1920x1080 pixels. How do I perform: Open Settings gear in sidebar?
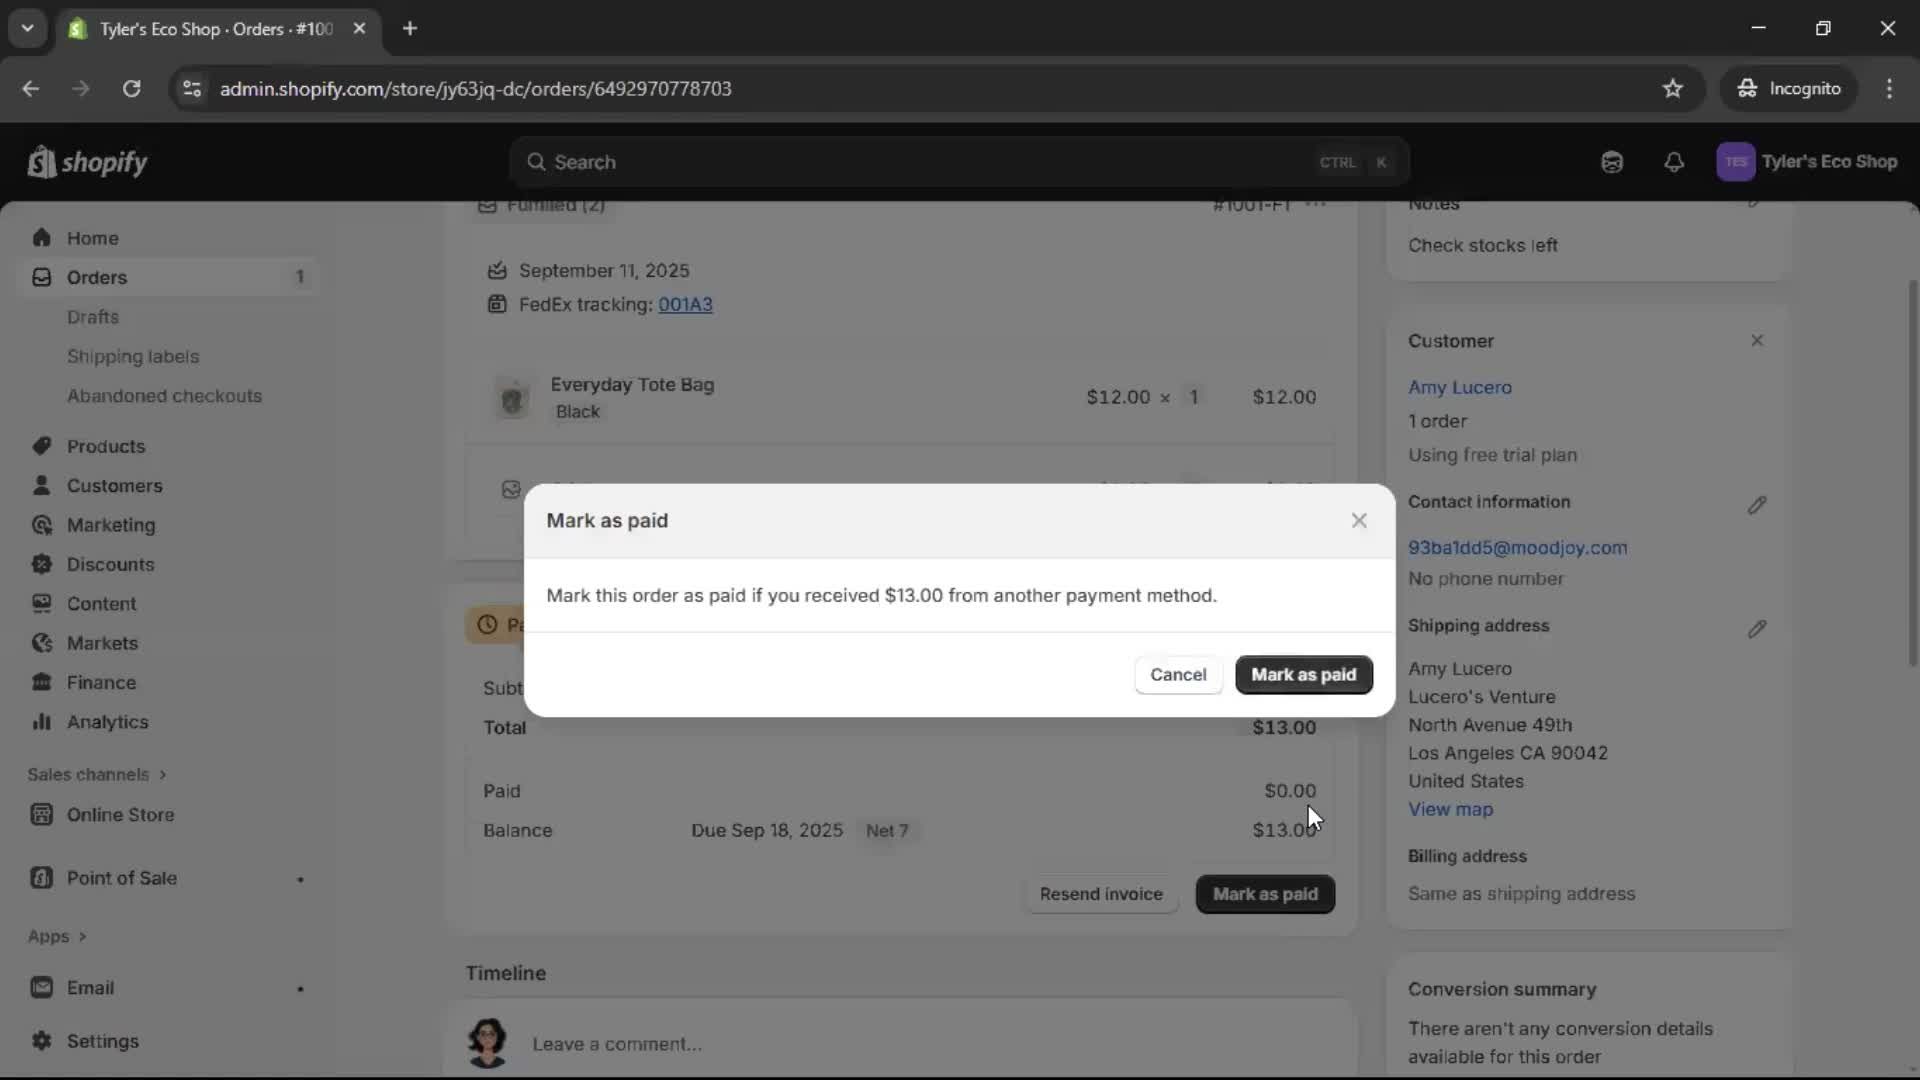pyautogui.click(x=41, y=1041)
